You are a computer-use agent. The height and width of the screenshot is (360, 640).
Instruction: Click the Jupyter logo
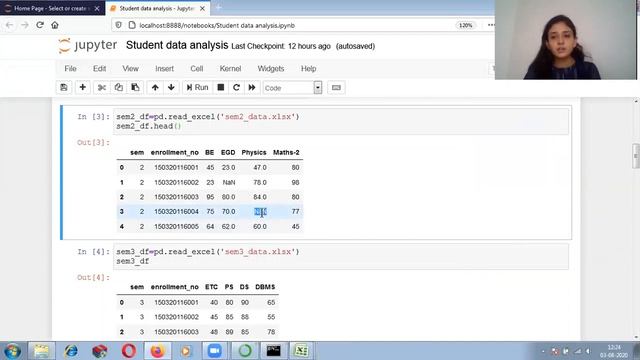pyautogui.click(x=88, y=45)
